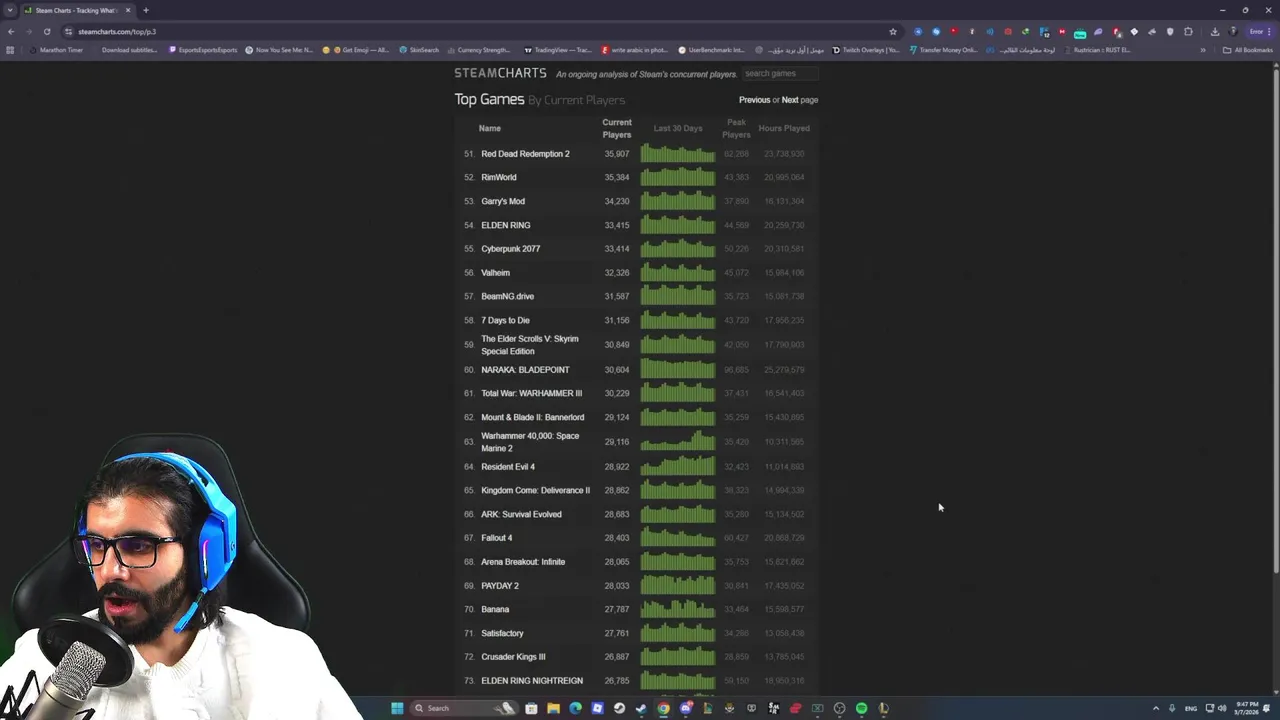Open the tab search dropdown at top left
Screen dimensions: 1280x720
coord(10,10)
